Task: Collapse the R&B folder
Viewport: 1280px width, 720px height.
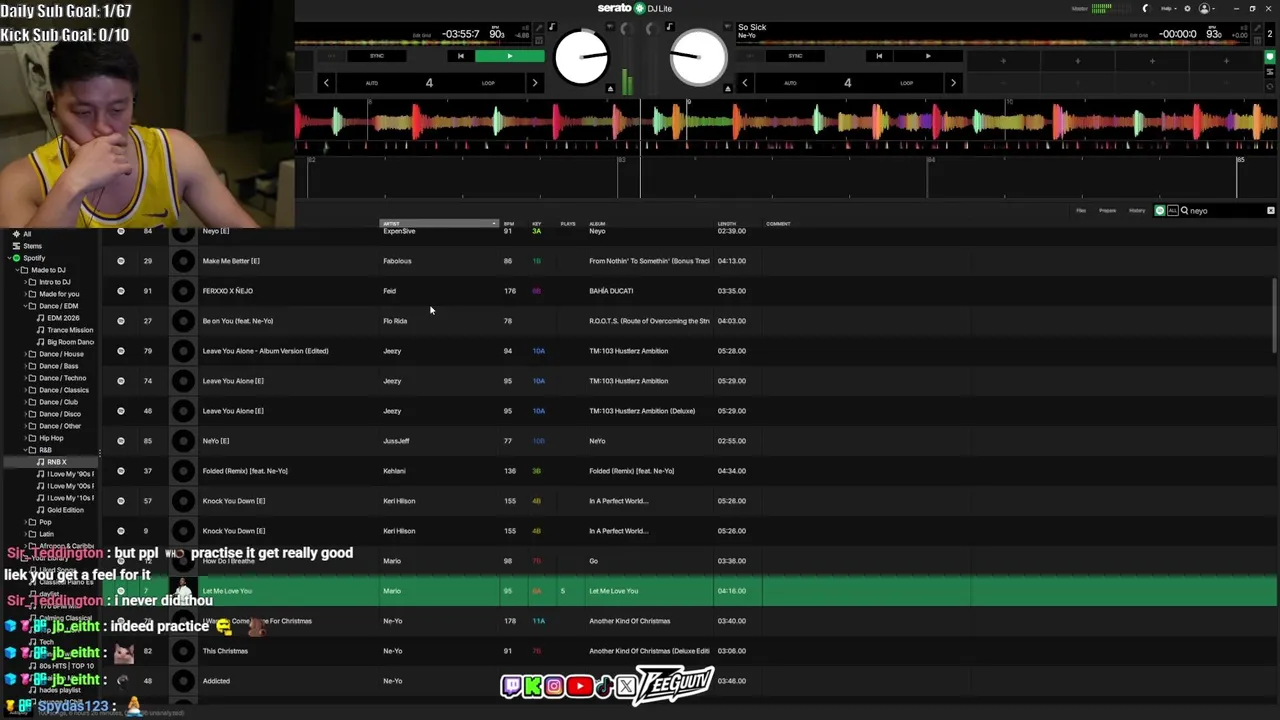Action: click(x=24, y=450)
